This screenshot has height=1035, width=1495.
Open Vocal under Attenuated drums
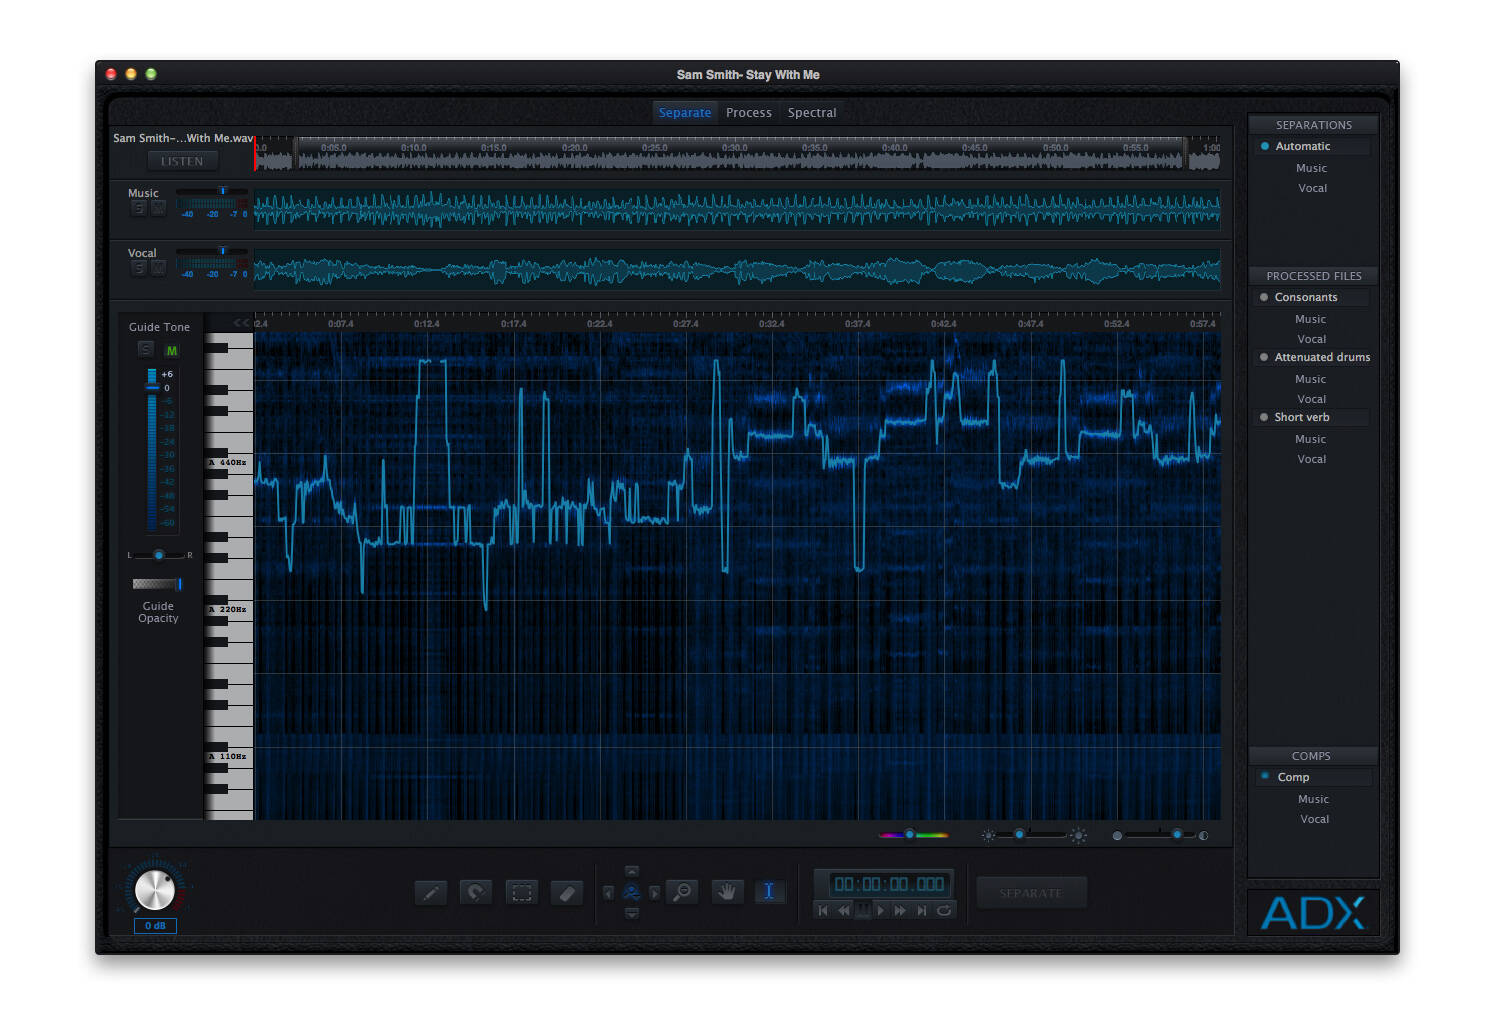tap(1312, 399)
